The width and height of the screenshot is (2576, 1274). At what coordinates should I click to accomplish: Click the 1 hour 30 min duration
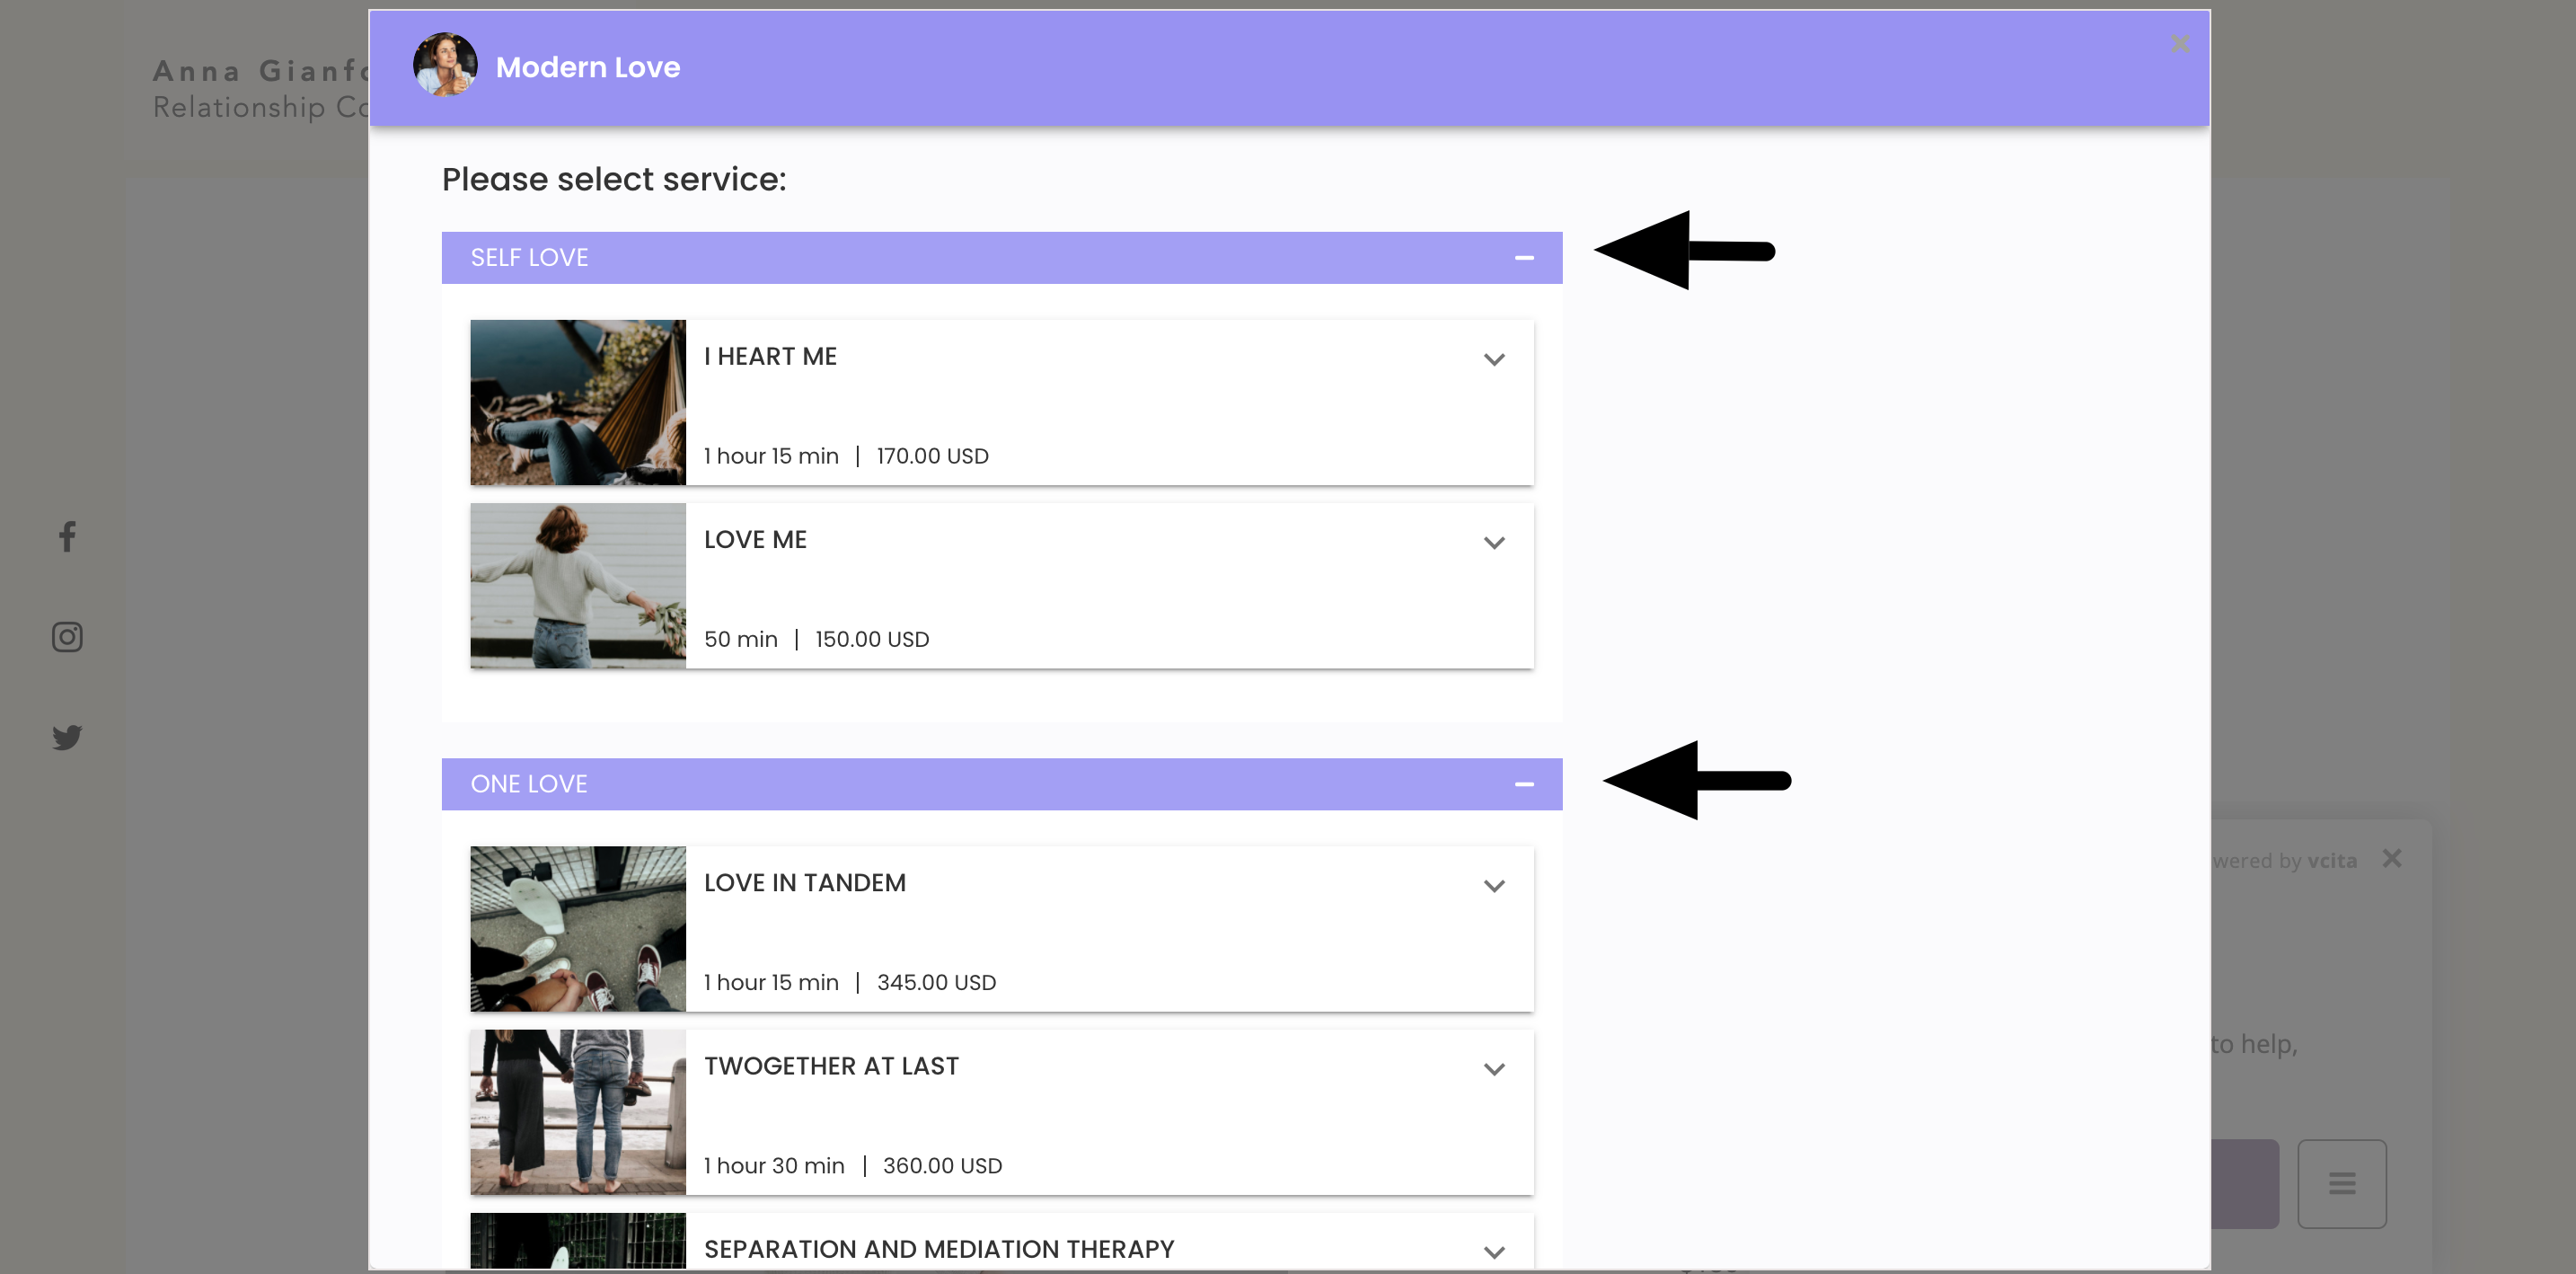(774, 1164)
